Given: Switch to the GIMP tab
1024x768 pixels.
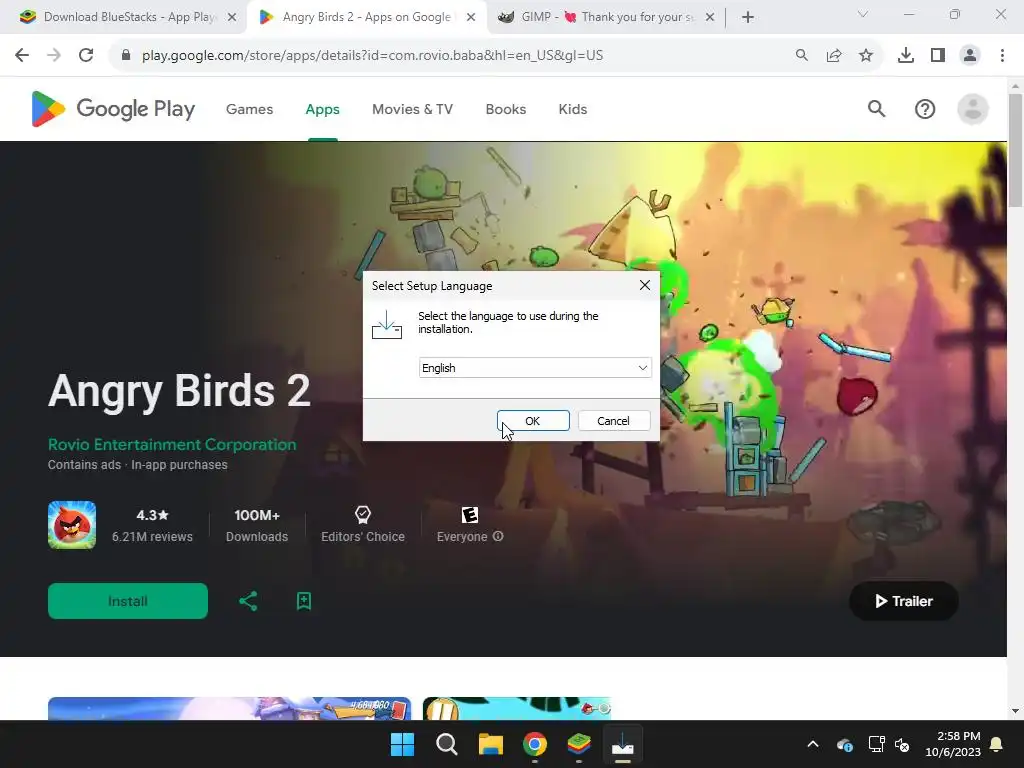Looking at the screenshot, I should tap(606, 17).
